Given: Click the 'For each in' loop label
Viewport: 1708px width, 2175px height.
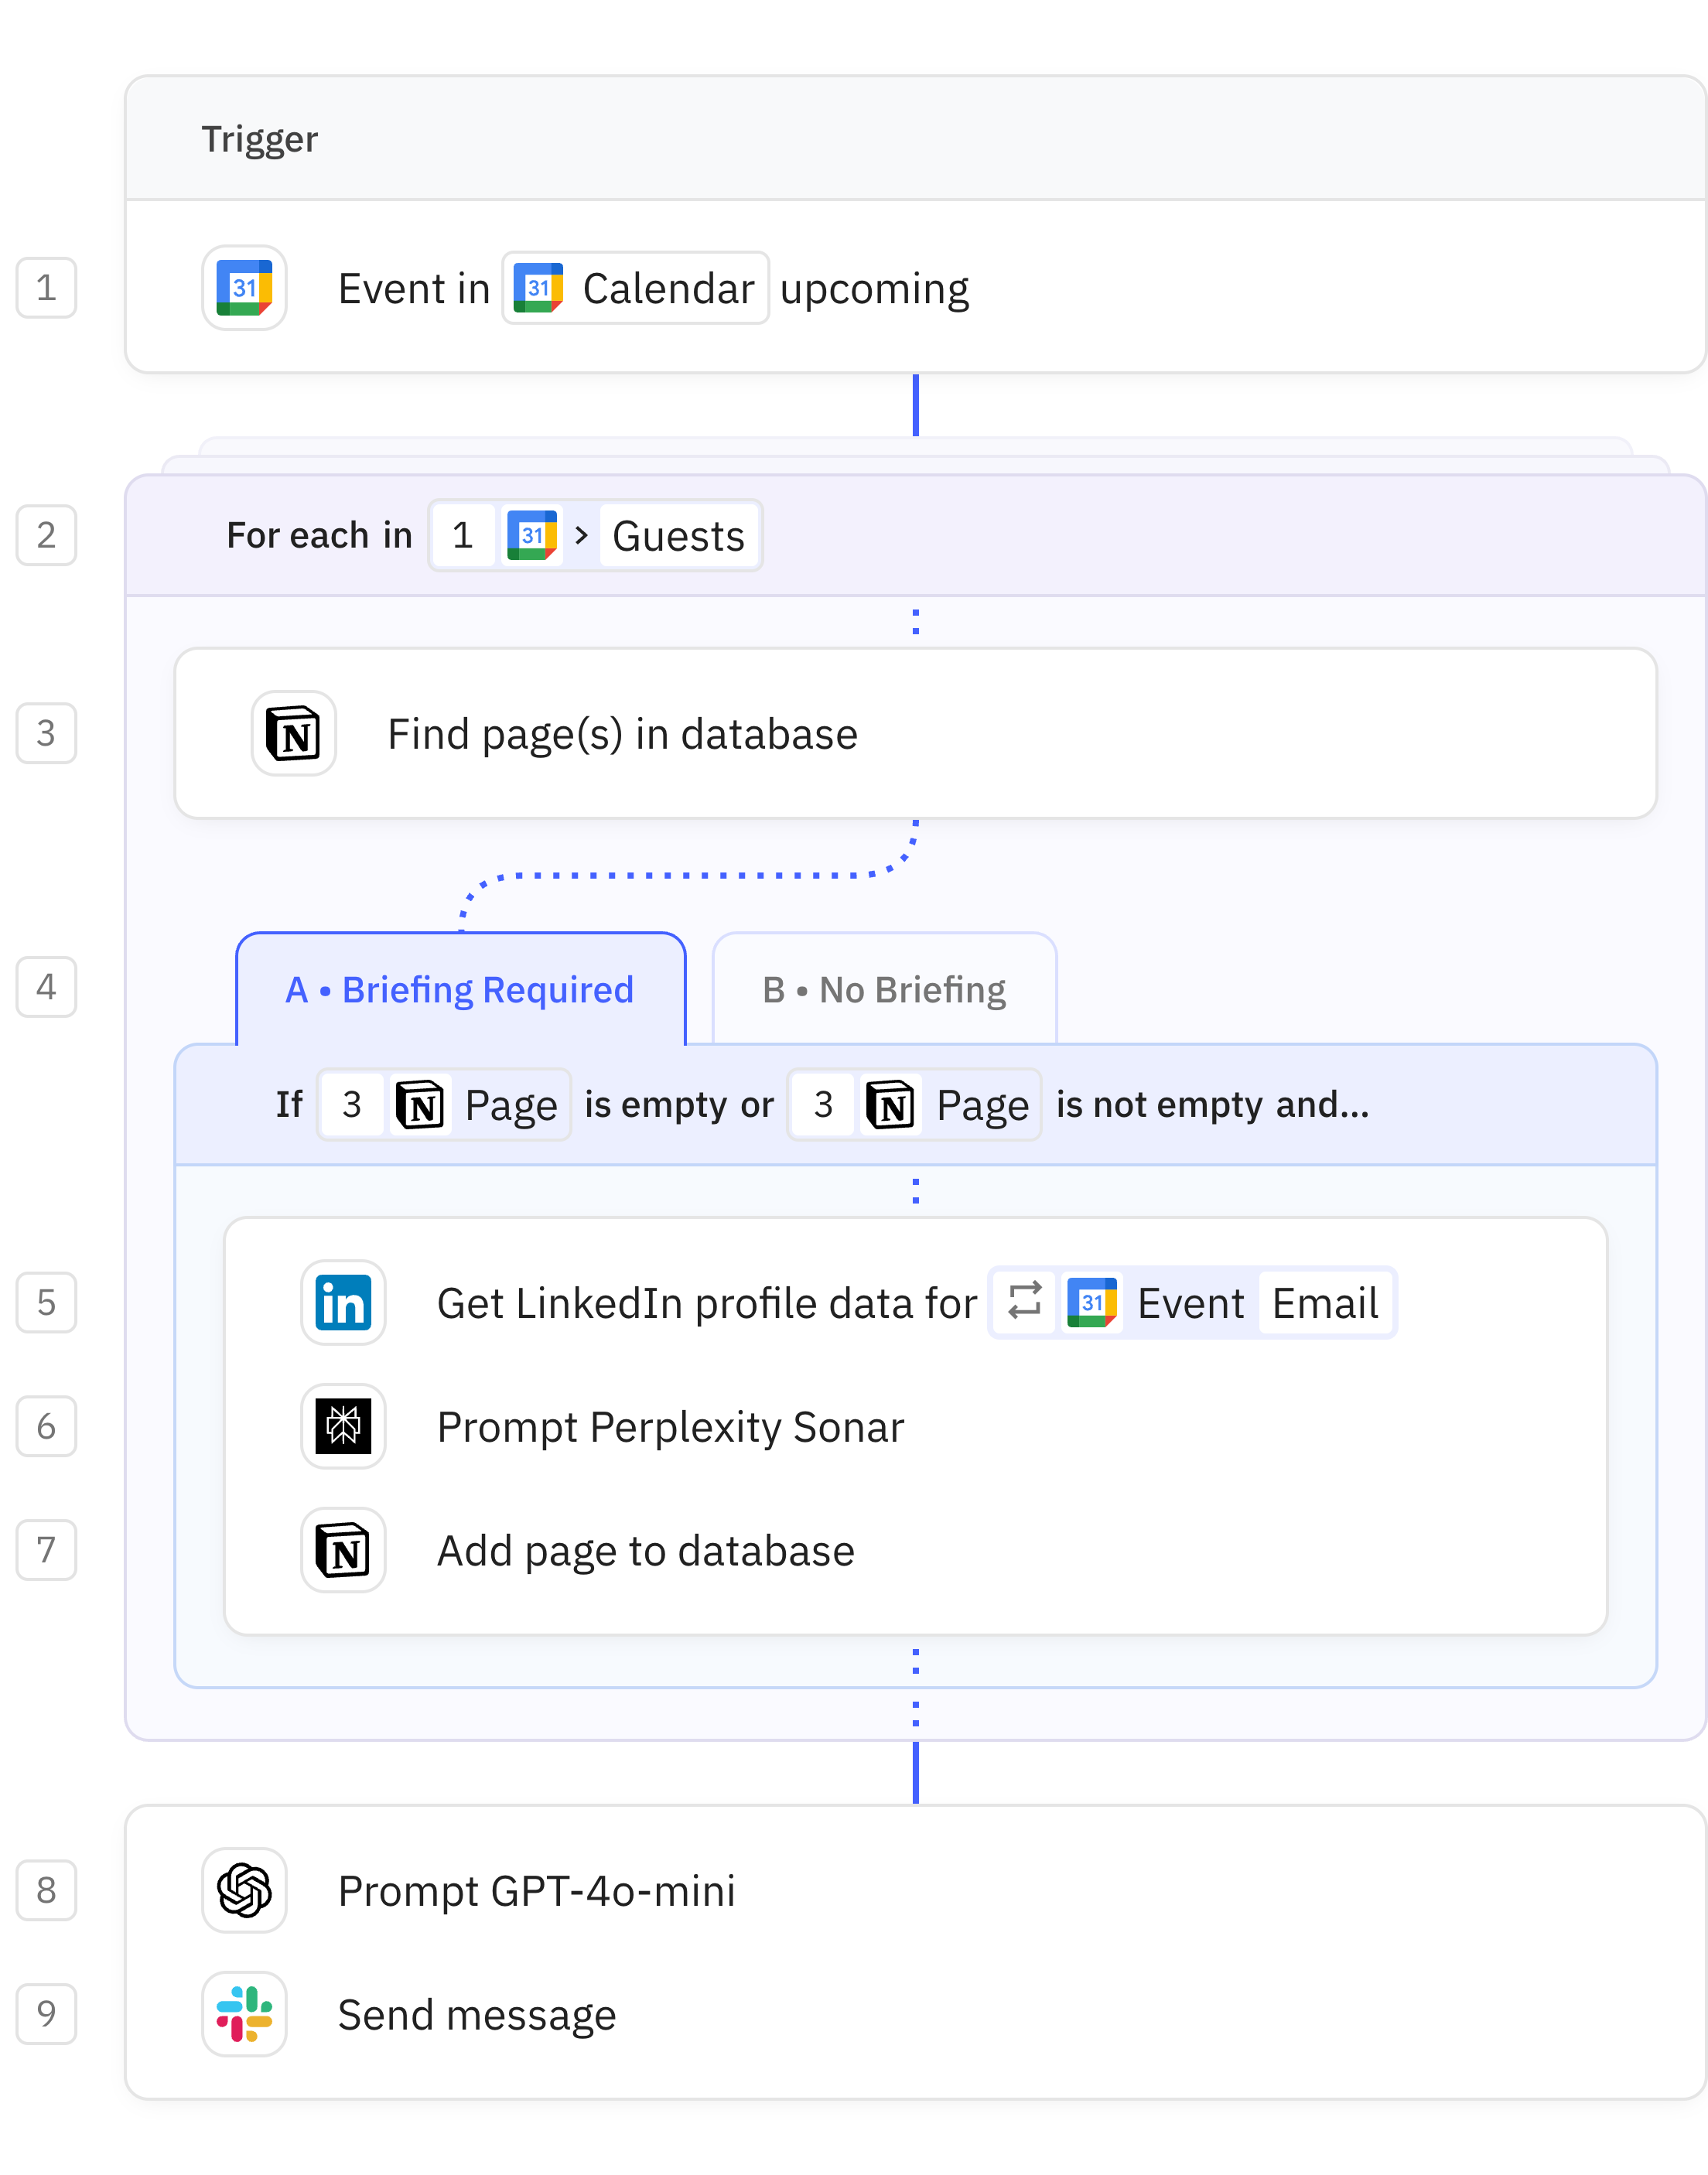Looking at the screenshot, I should (x=319, y=535).
